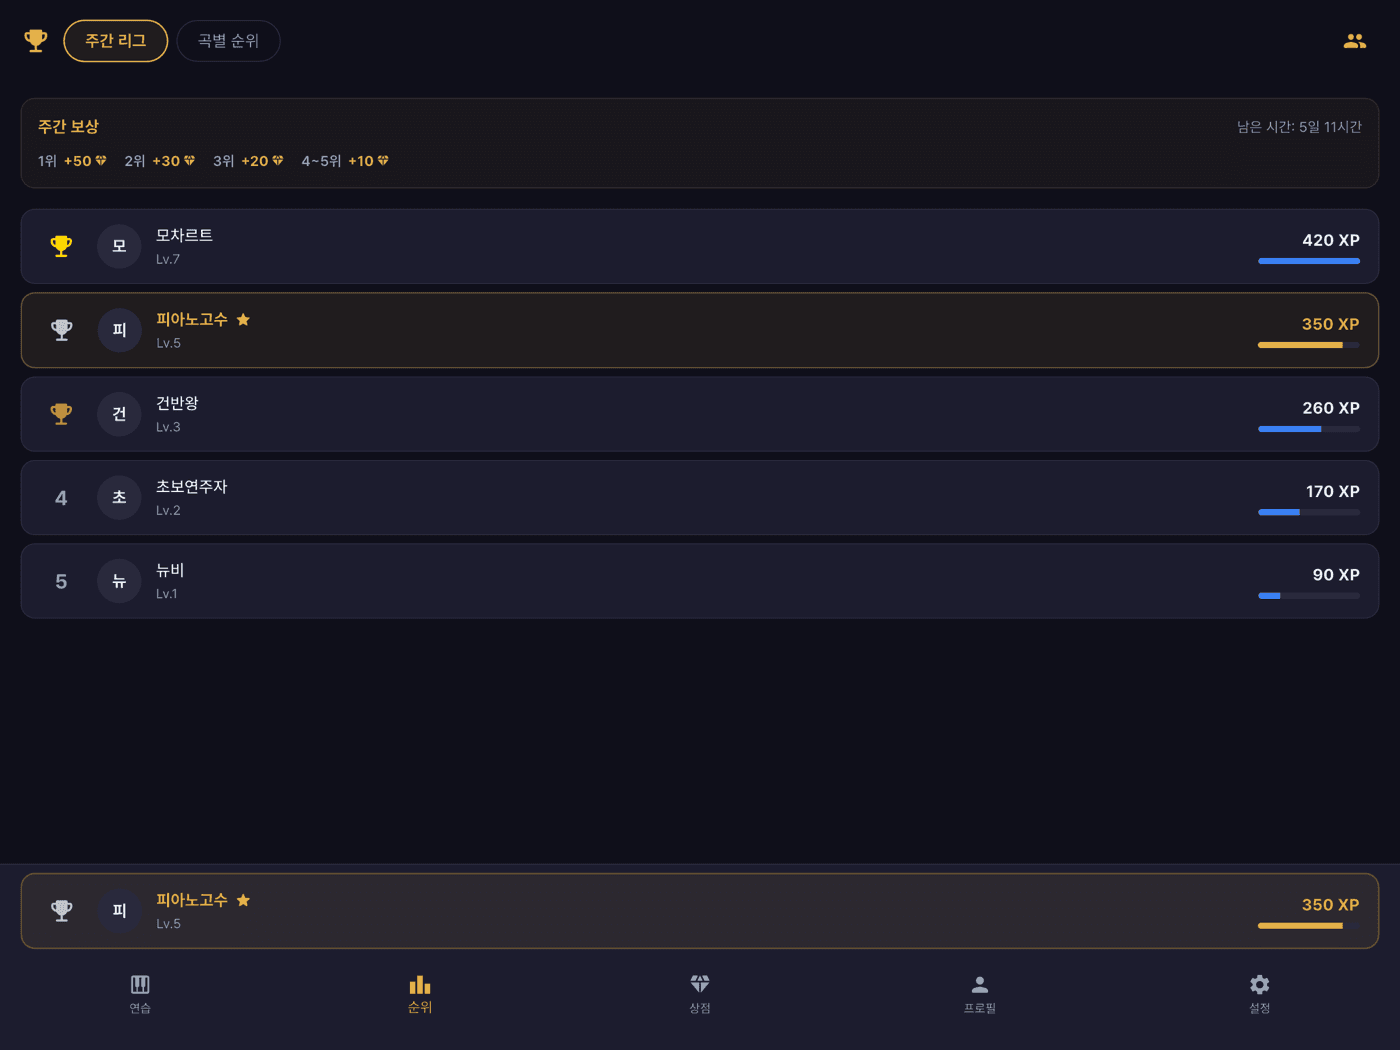The height and width of the screenshot is (1050, 1400).
Task: Switch to the 주간 리그 tab
Action: pyautogui.click(x=116, y=41)
